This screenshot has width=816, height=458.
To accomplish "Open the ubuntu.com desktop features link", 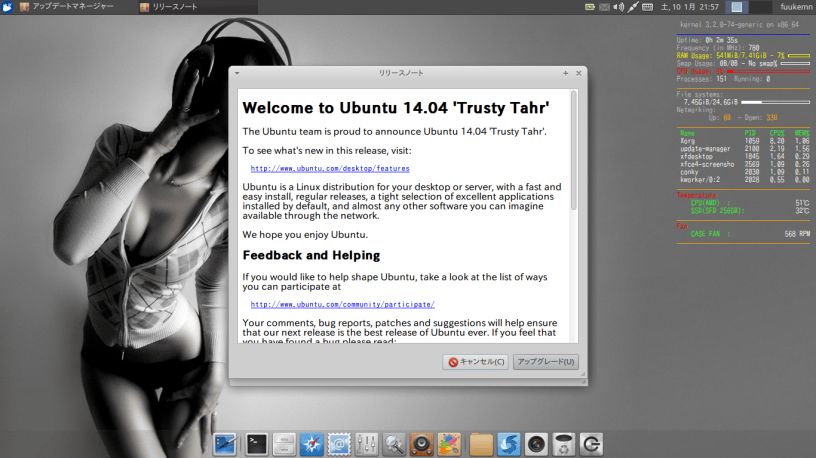I will coord(330,169).
